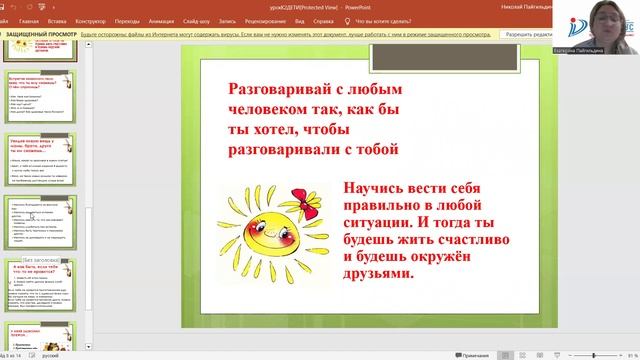Switch to the Конструктор tab
This screenshot has width=640, height=360.
90,21
